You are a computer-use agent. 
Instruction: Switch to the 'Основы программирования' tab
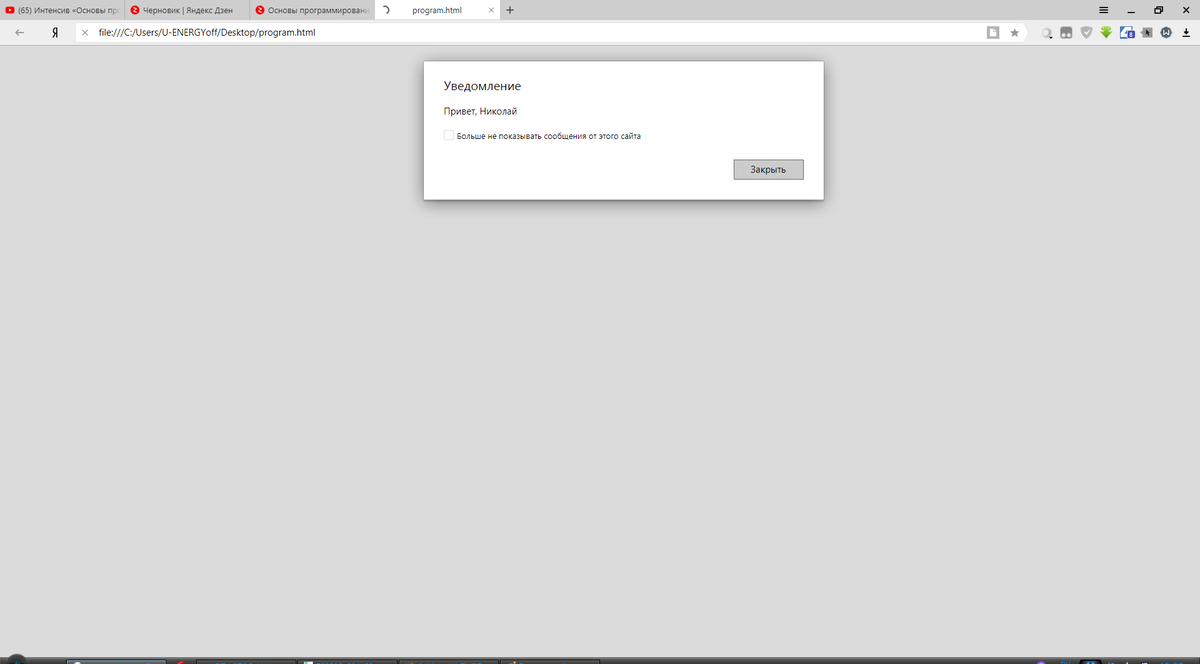coord(311,10)
